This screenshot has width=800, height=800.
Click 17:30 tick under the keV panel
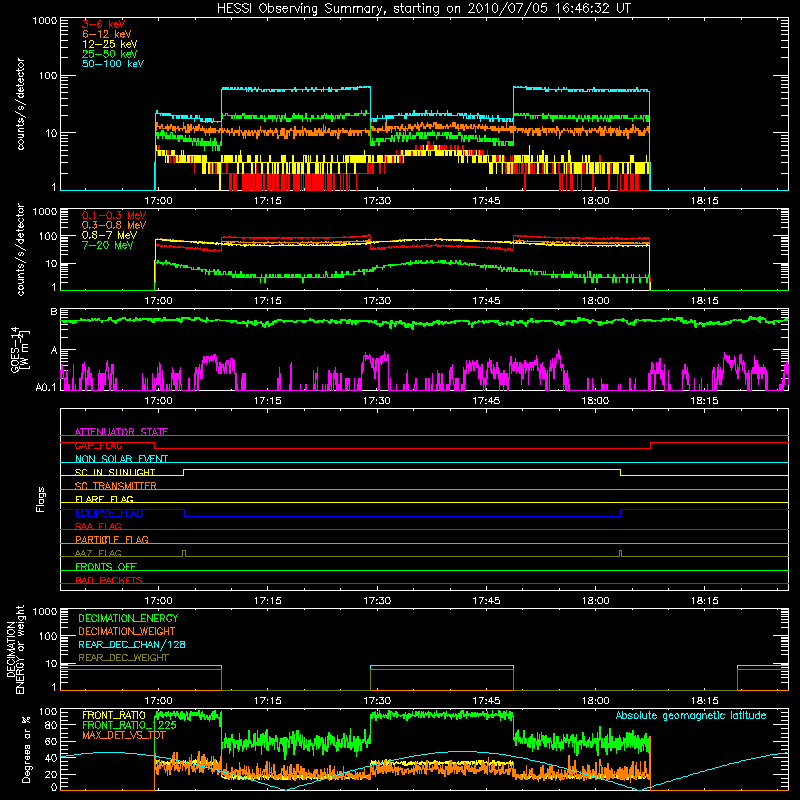pos(377,201)
